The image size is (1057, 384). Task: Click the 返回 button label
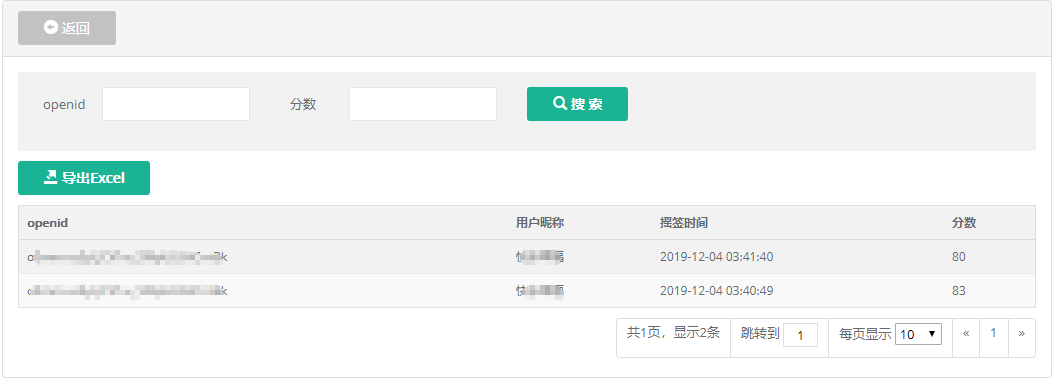pos(76,28)
